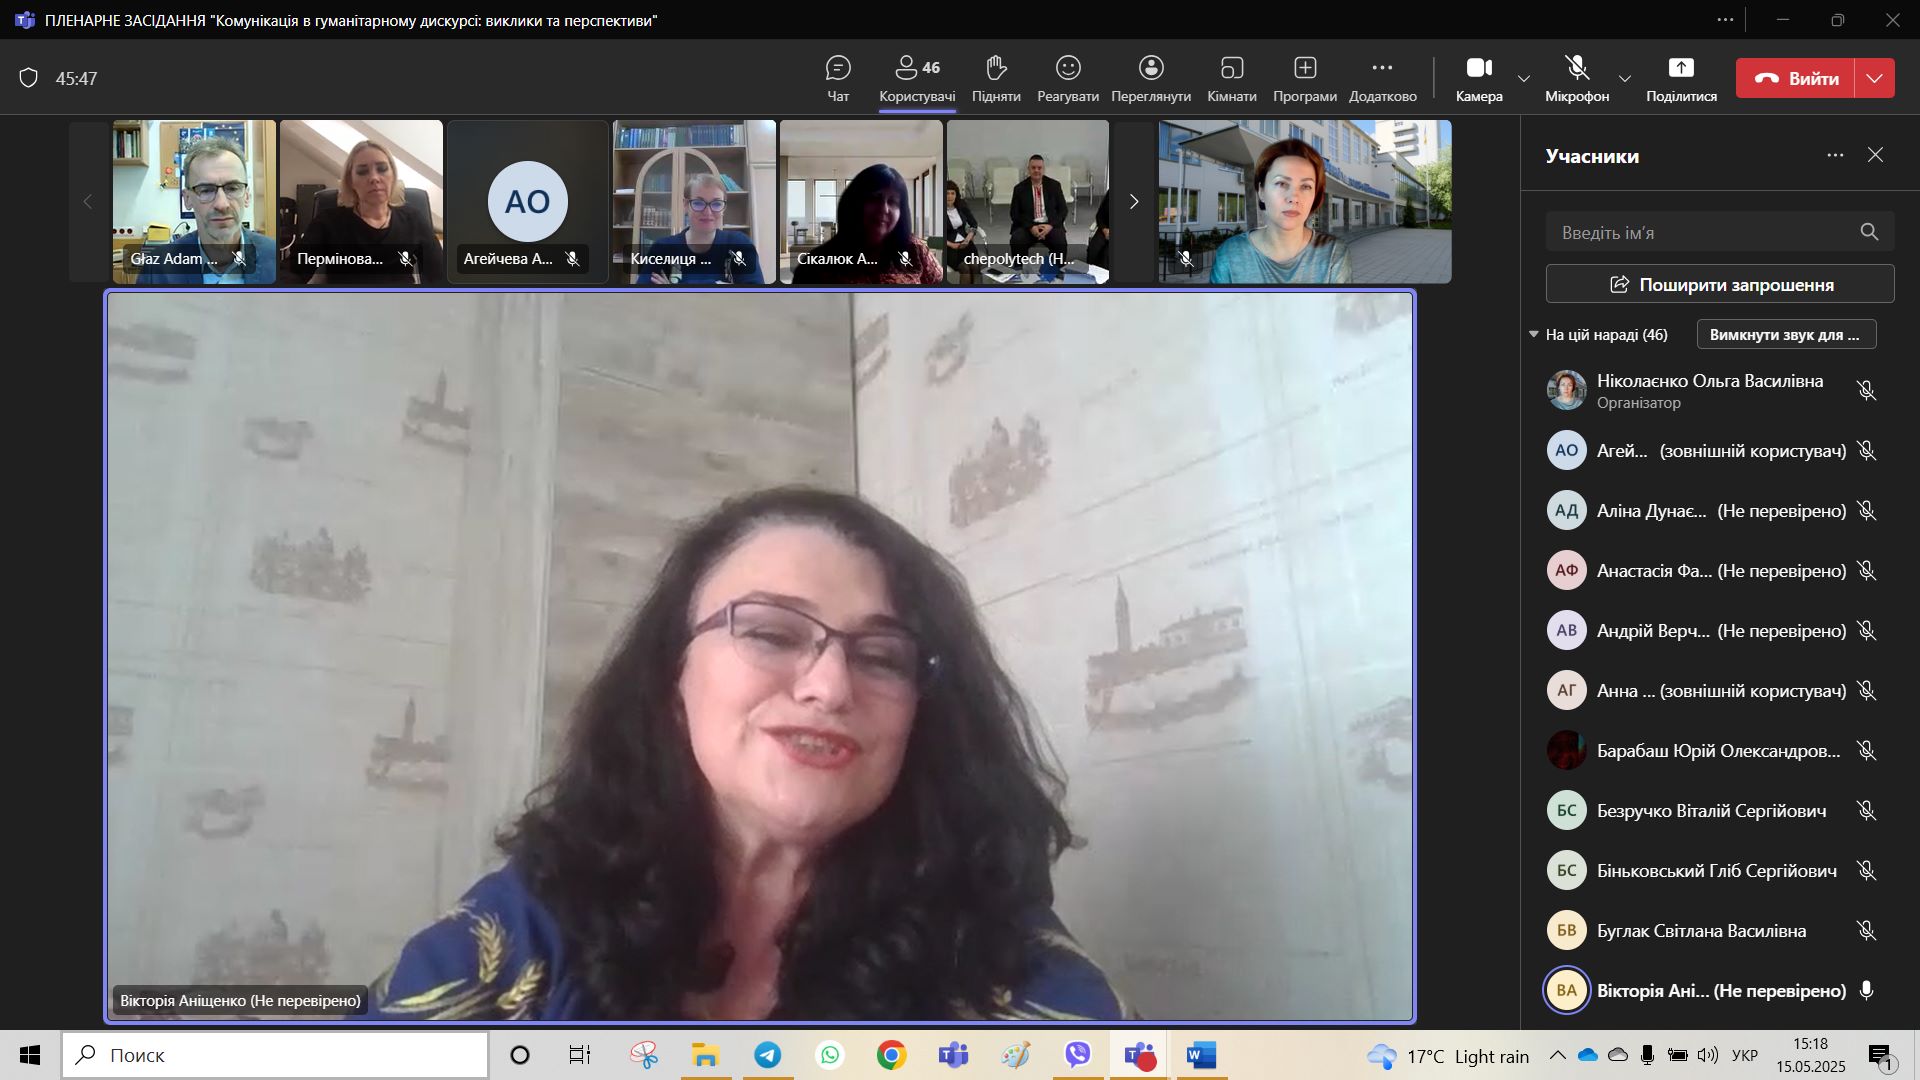Click the Введіть ім'я search field
This screenshot has height=1080, width=1920.
click(x=1700, y=232)
